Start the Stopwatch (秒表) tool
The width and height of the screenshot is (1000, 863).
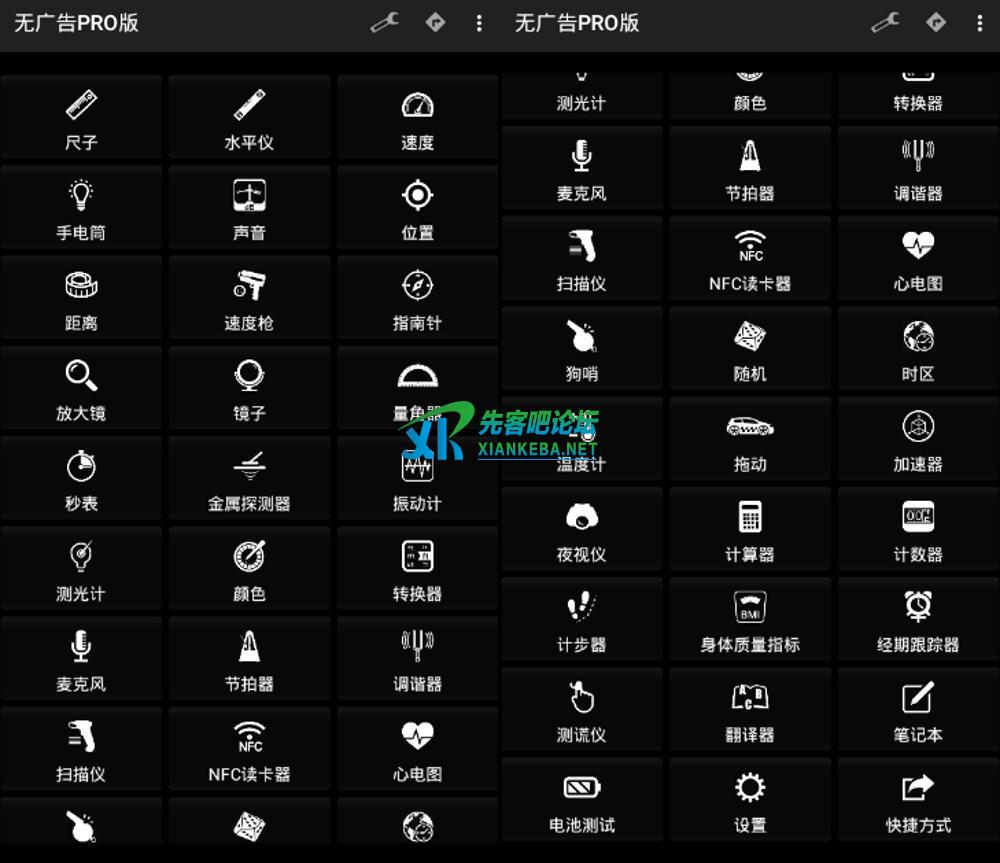point(81,478)
